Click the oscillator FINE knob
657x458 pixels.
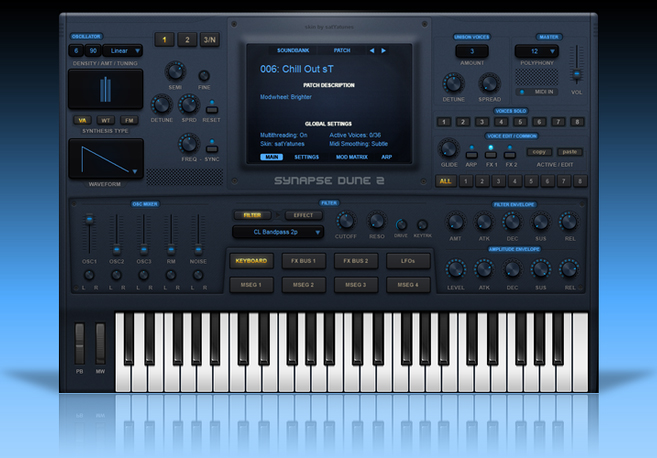[204, 76]
